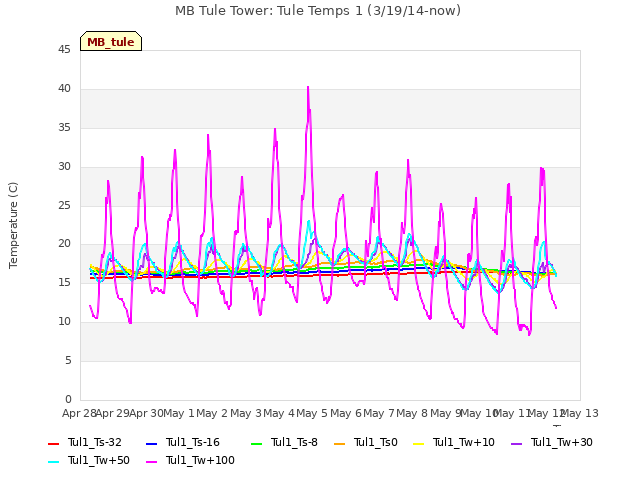Click the 25 y-axis tick label
640x480 pixels.
click(x=64, y=205)
